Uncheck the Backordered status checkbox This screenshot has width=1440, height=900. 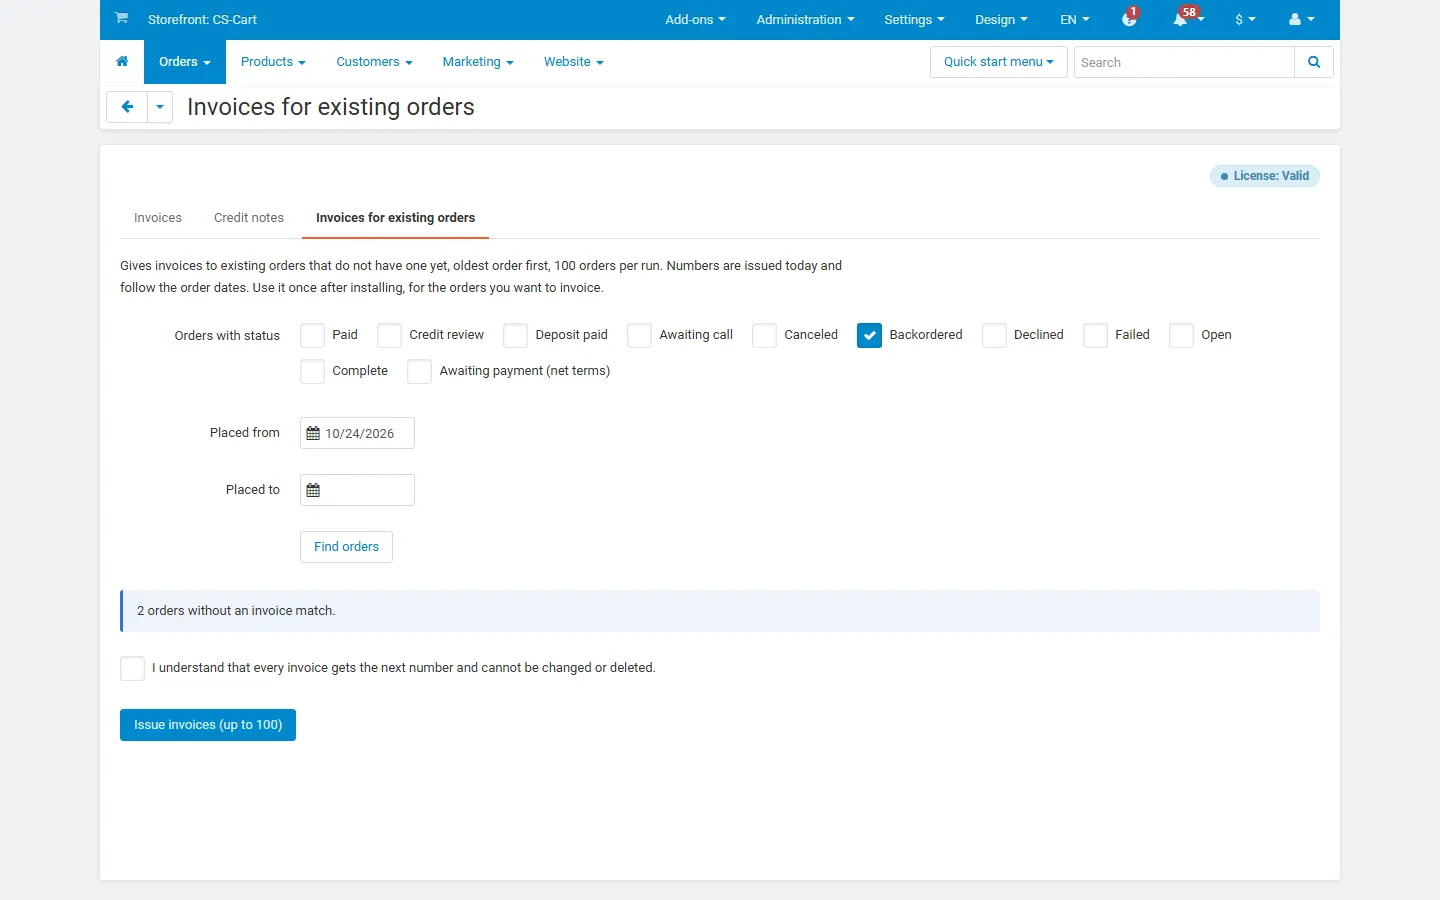pyautogui.click(x=870, y=335)
